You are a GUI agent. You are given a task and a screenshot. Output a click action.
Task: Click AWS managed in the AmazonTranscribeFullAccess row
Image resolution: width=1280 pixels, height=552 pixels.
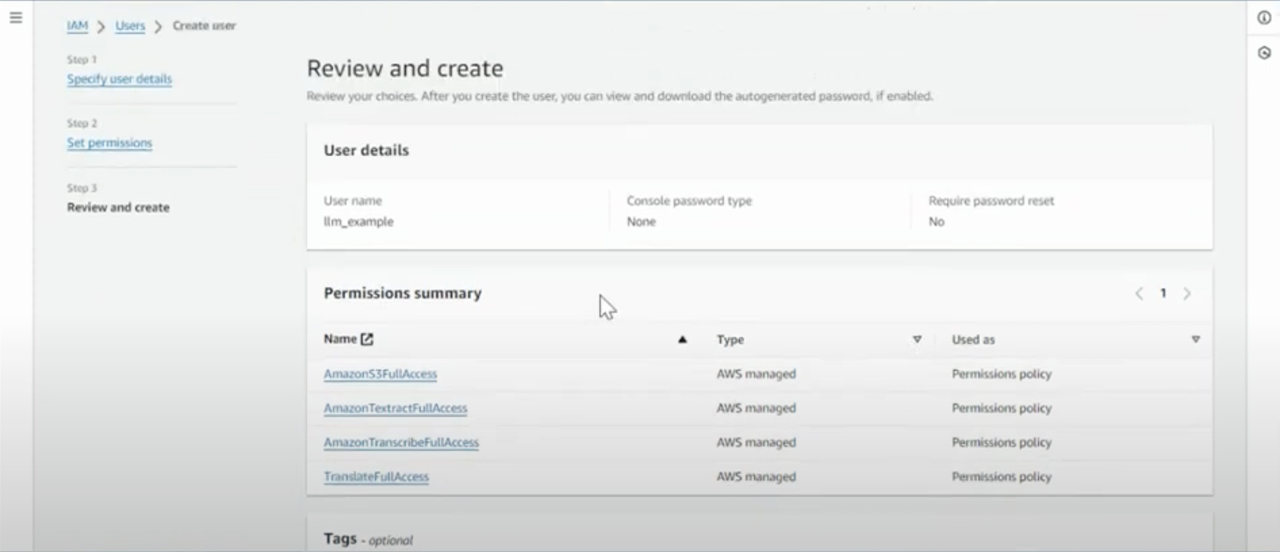pyautogui.click(x=756, y=442)
